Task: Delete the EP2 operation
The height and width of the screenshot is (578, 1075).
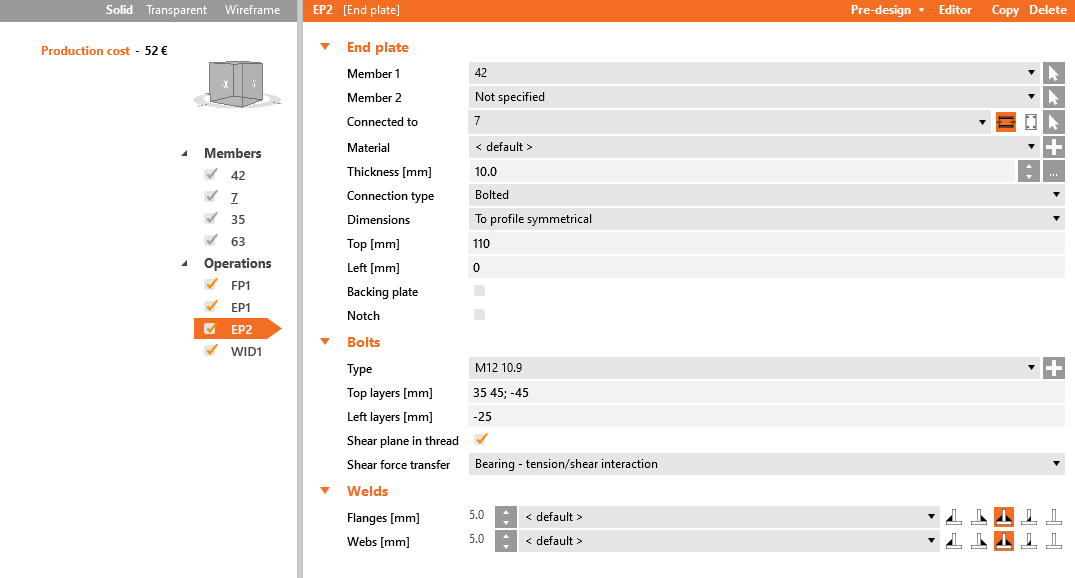Action: point(1048,10)
